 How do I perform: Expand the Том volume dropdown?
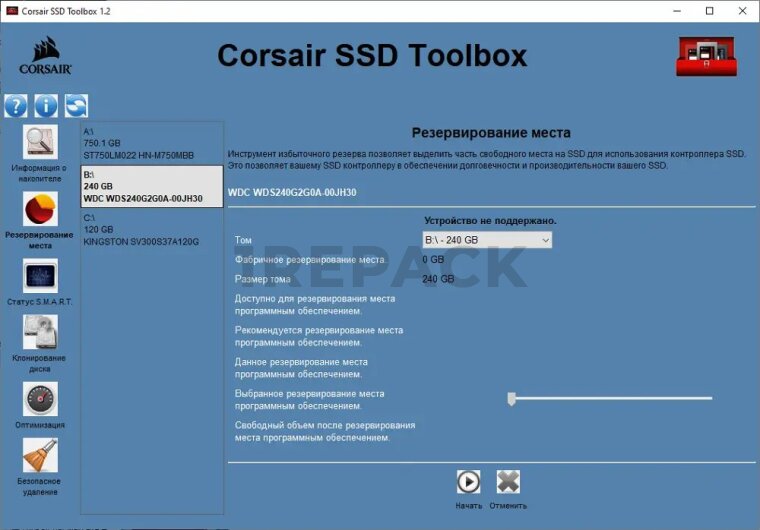click(487, 240)
